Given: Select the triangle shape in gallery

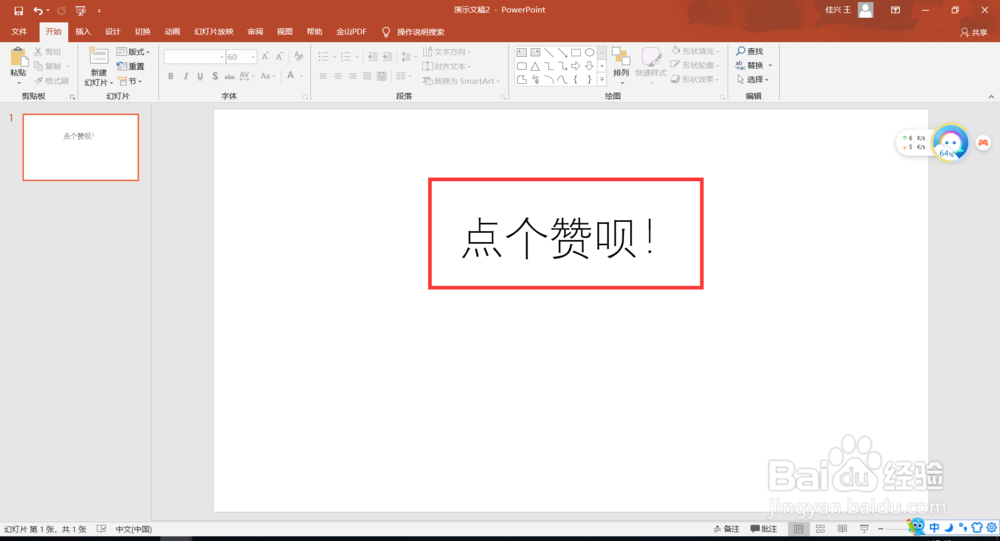Looking at the screenshot, I should 535,66.
